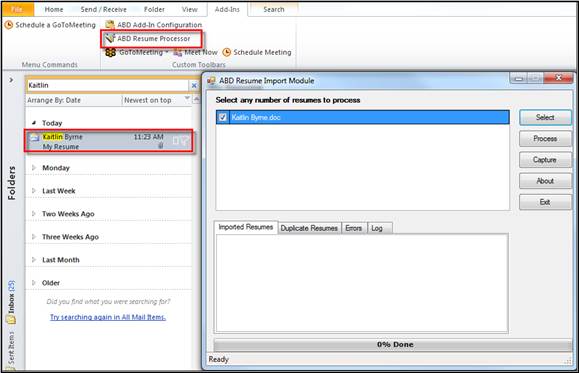Clear the search with the X icon
Screen dimensions: 579x373
tap(194, 86)
